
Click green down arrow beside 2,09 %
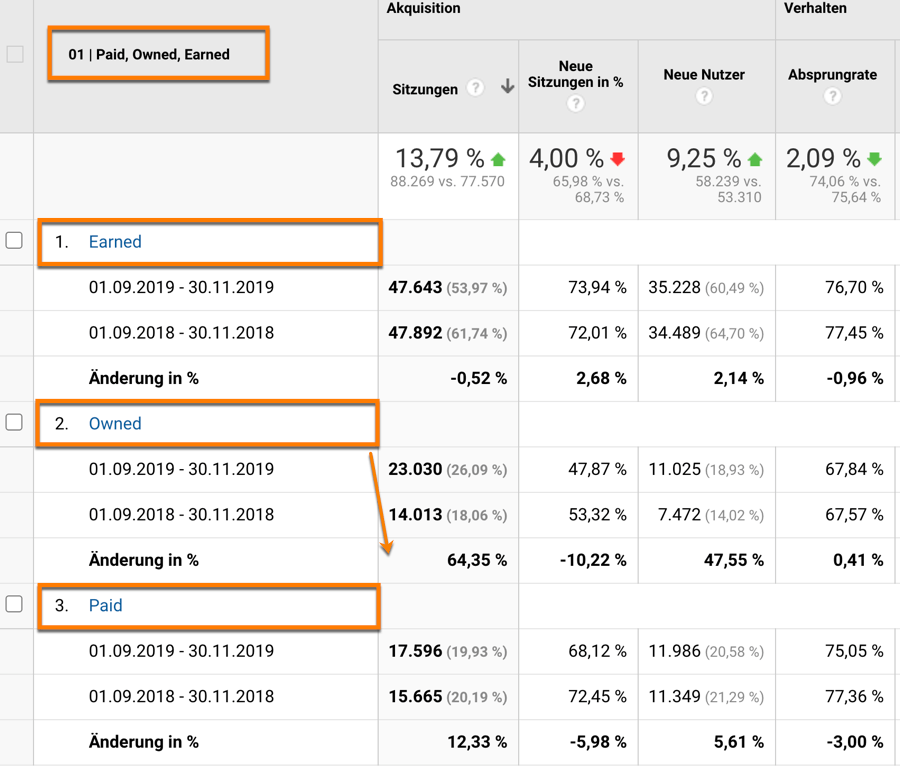tap(875, 160)
